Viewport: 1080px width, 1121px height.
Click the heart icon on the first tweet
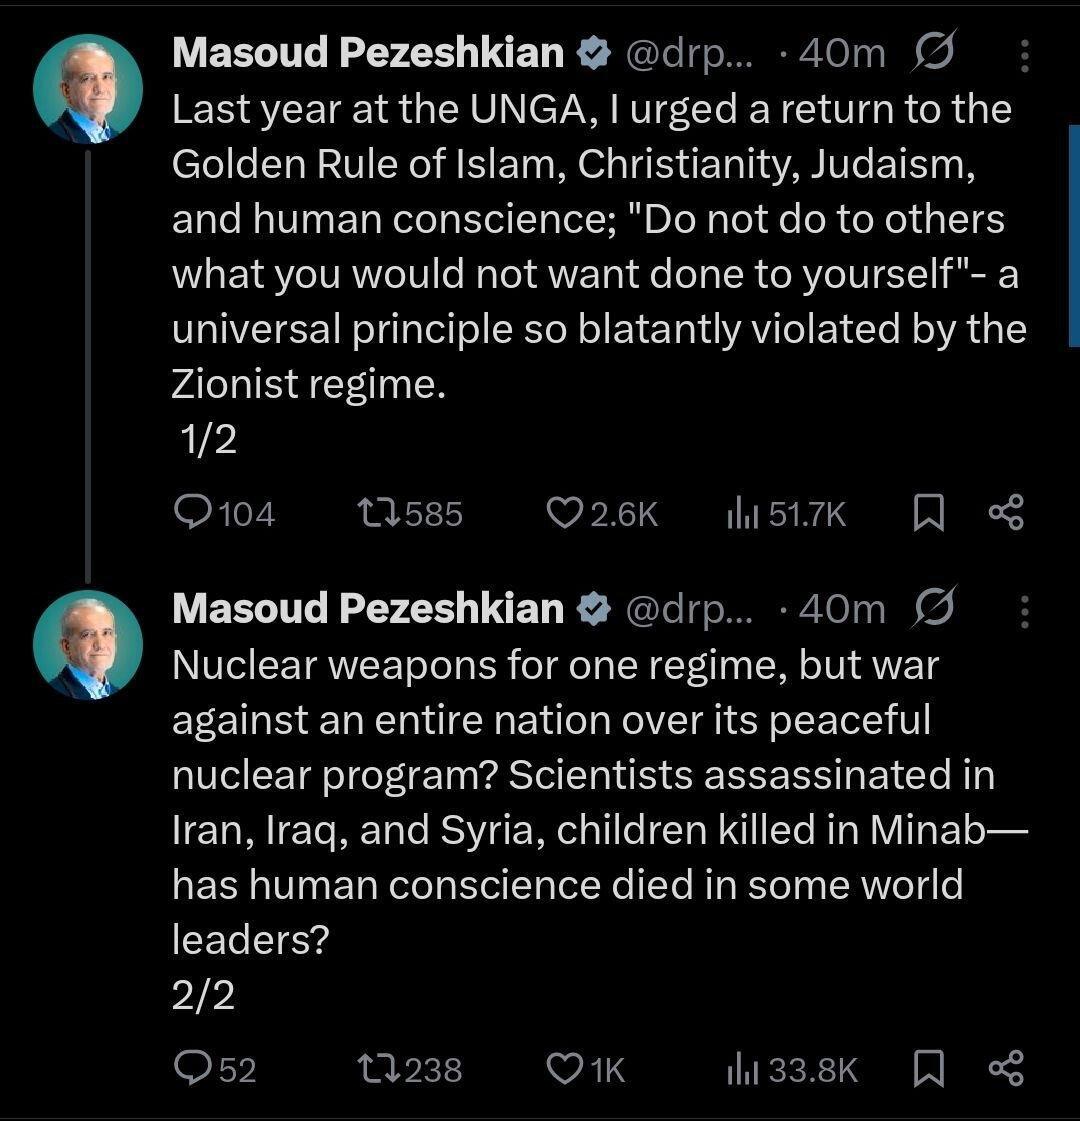pyautogui.click(x=567, y=513)
